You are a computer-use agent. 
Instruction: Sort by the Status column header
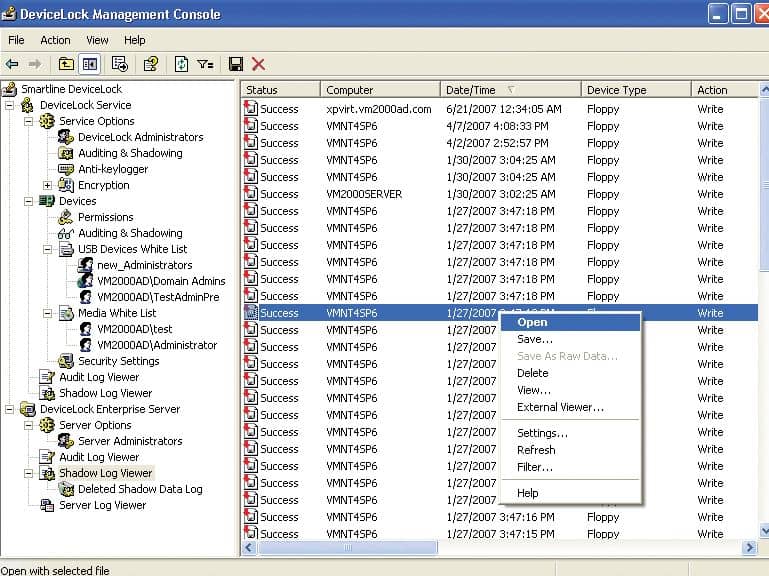click(x=281, y=90)
